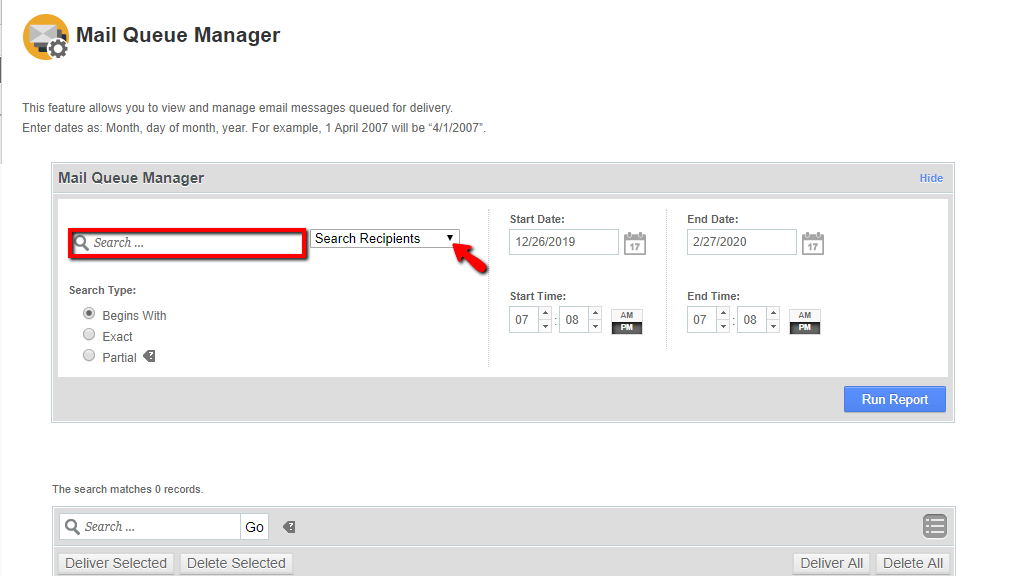The height and width of the screenshot is (576, 1024).
Task: Click the help tag icon beside Partial
Action: 150,357
